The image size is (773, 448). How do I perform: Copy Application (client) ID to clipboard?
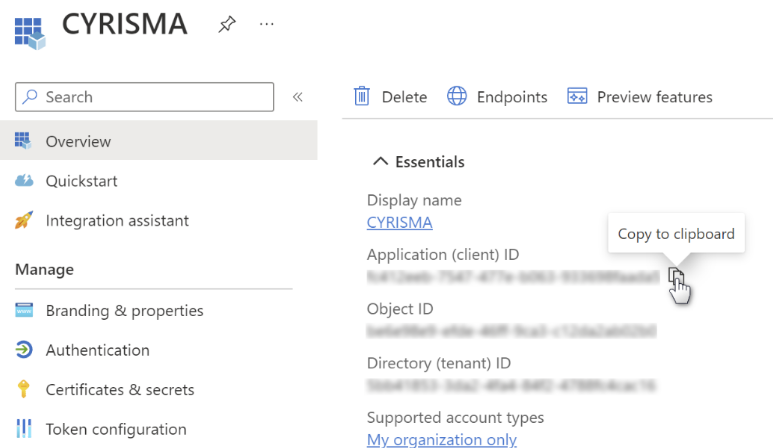[x=675, y=276]
